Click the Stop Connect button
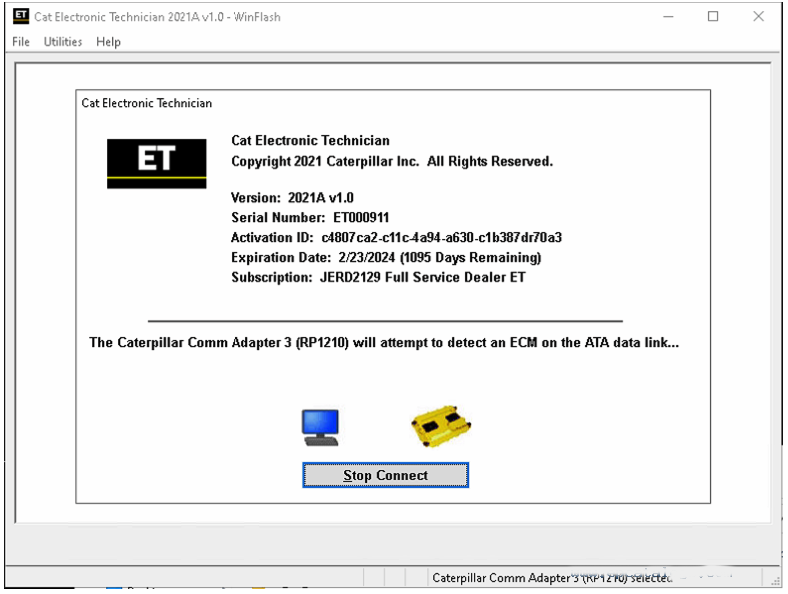Screen dimensions: 788x594 [x=385, y=475]
